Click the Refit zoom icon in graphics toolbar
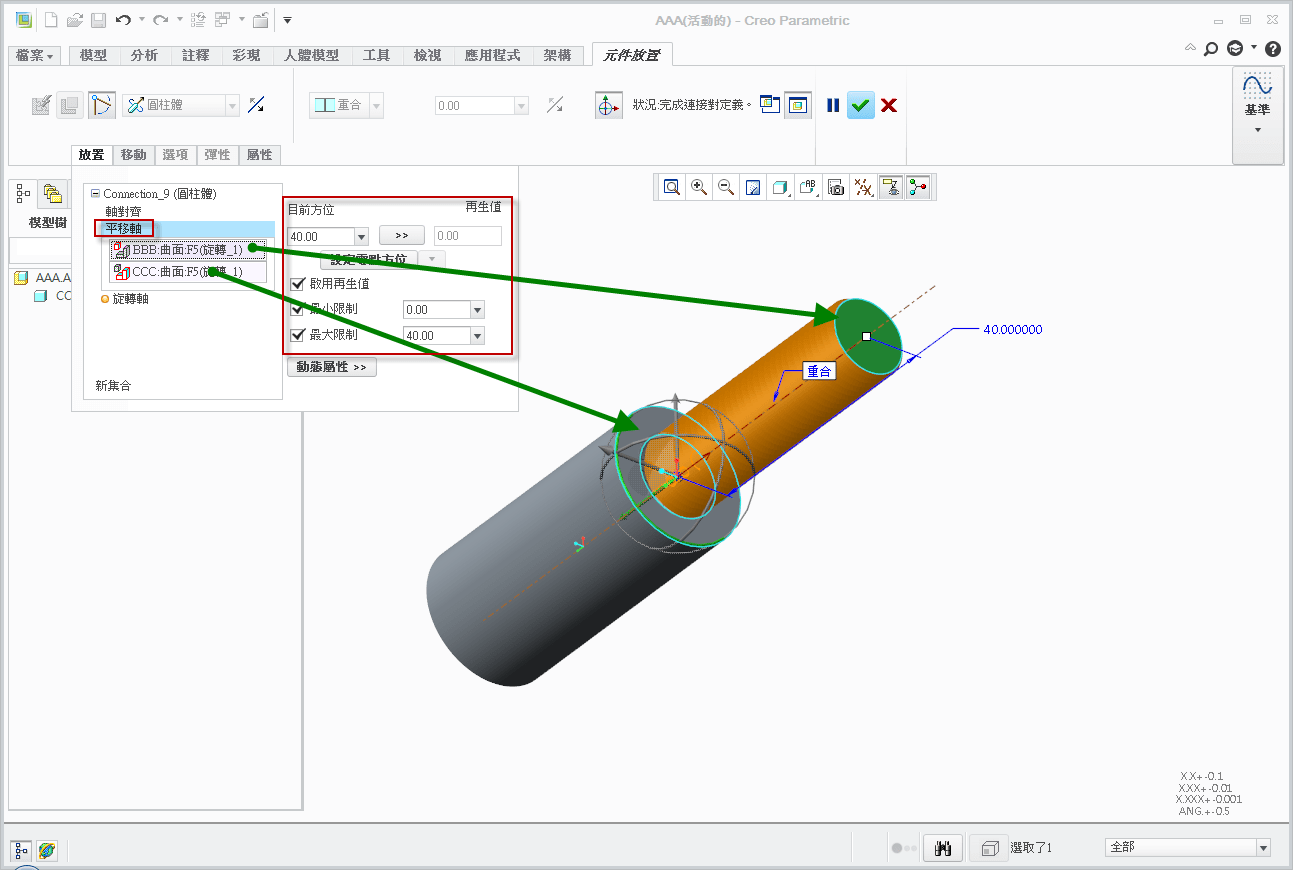 [x=672, y=187]
